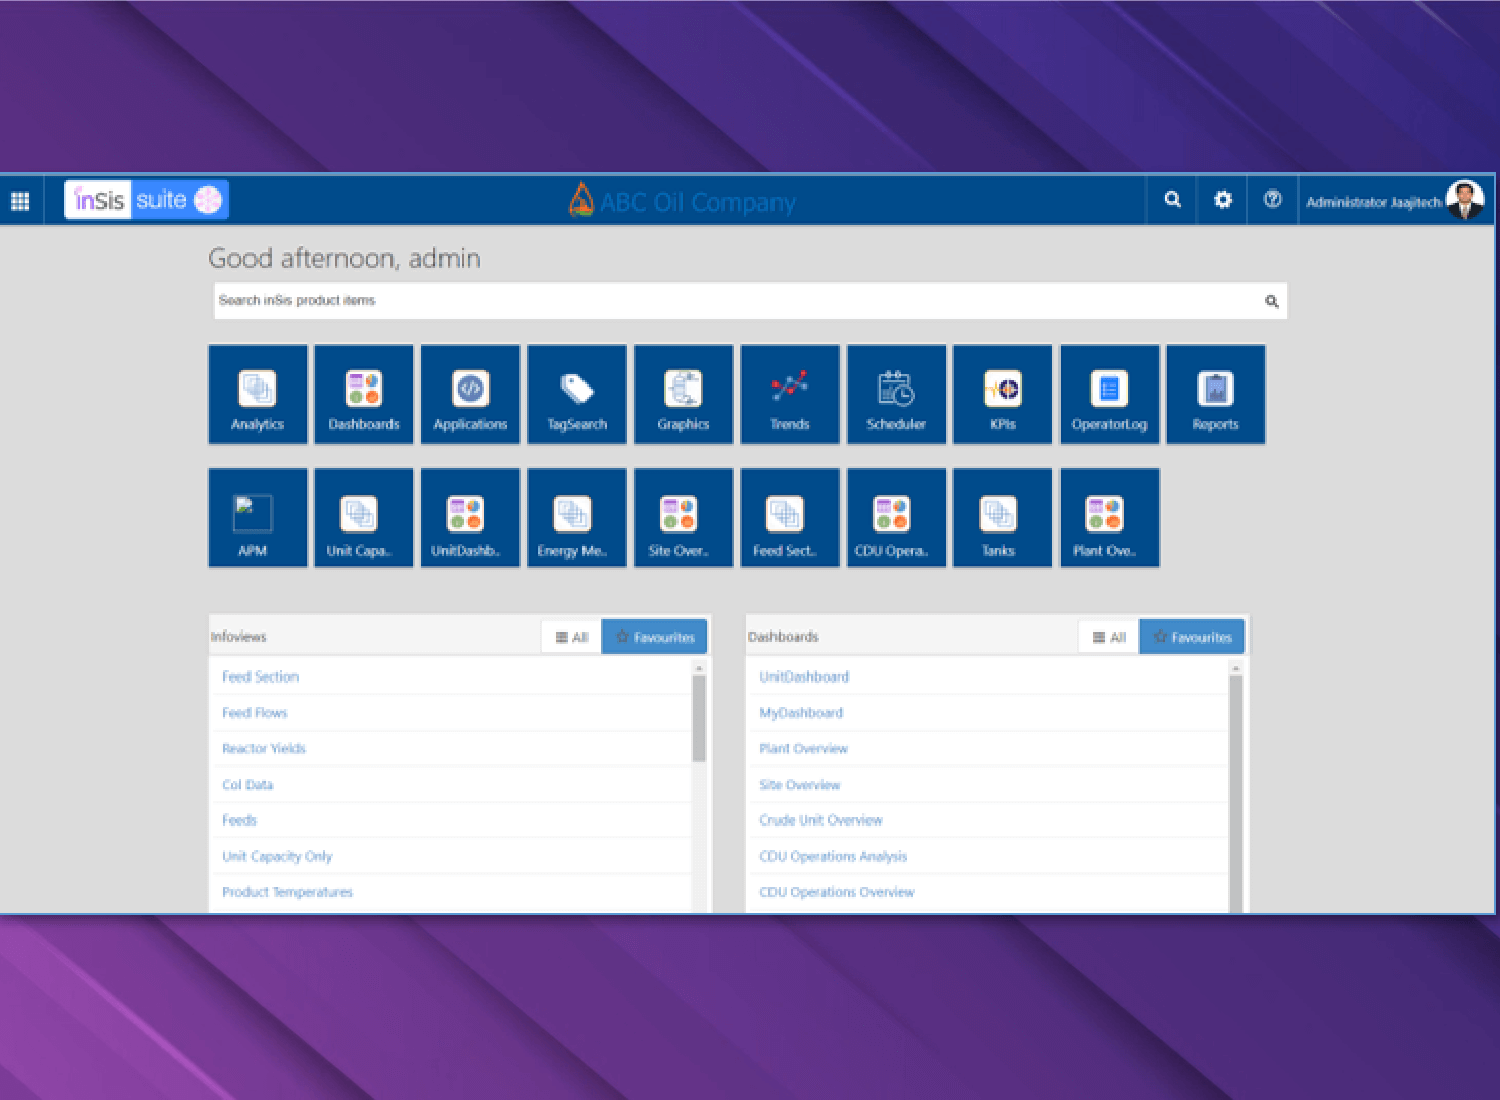
Task: Click the help question mark icon
Action: pos(1272,200)
